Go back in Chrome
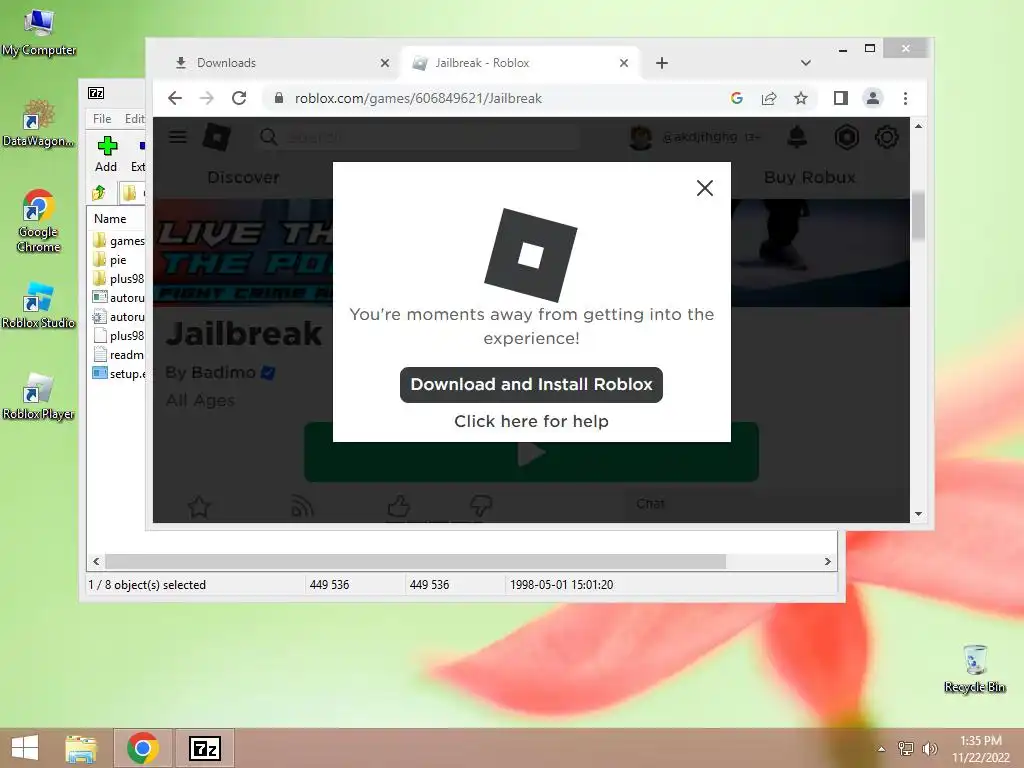The height and width of the screenshot is (768, 1024). coord(174,98)
